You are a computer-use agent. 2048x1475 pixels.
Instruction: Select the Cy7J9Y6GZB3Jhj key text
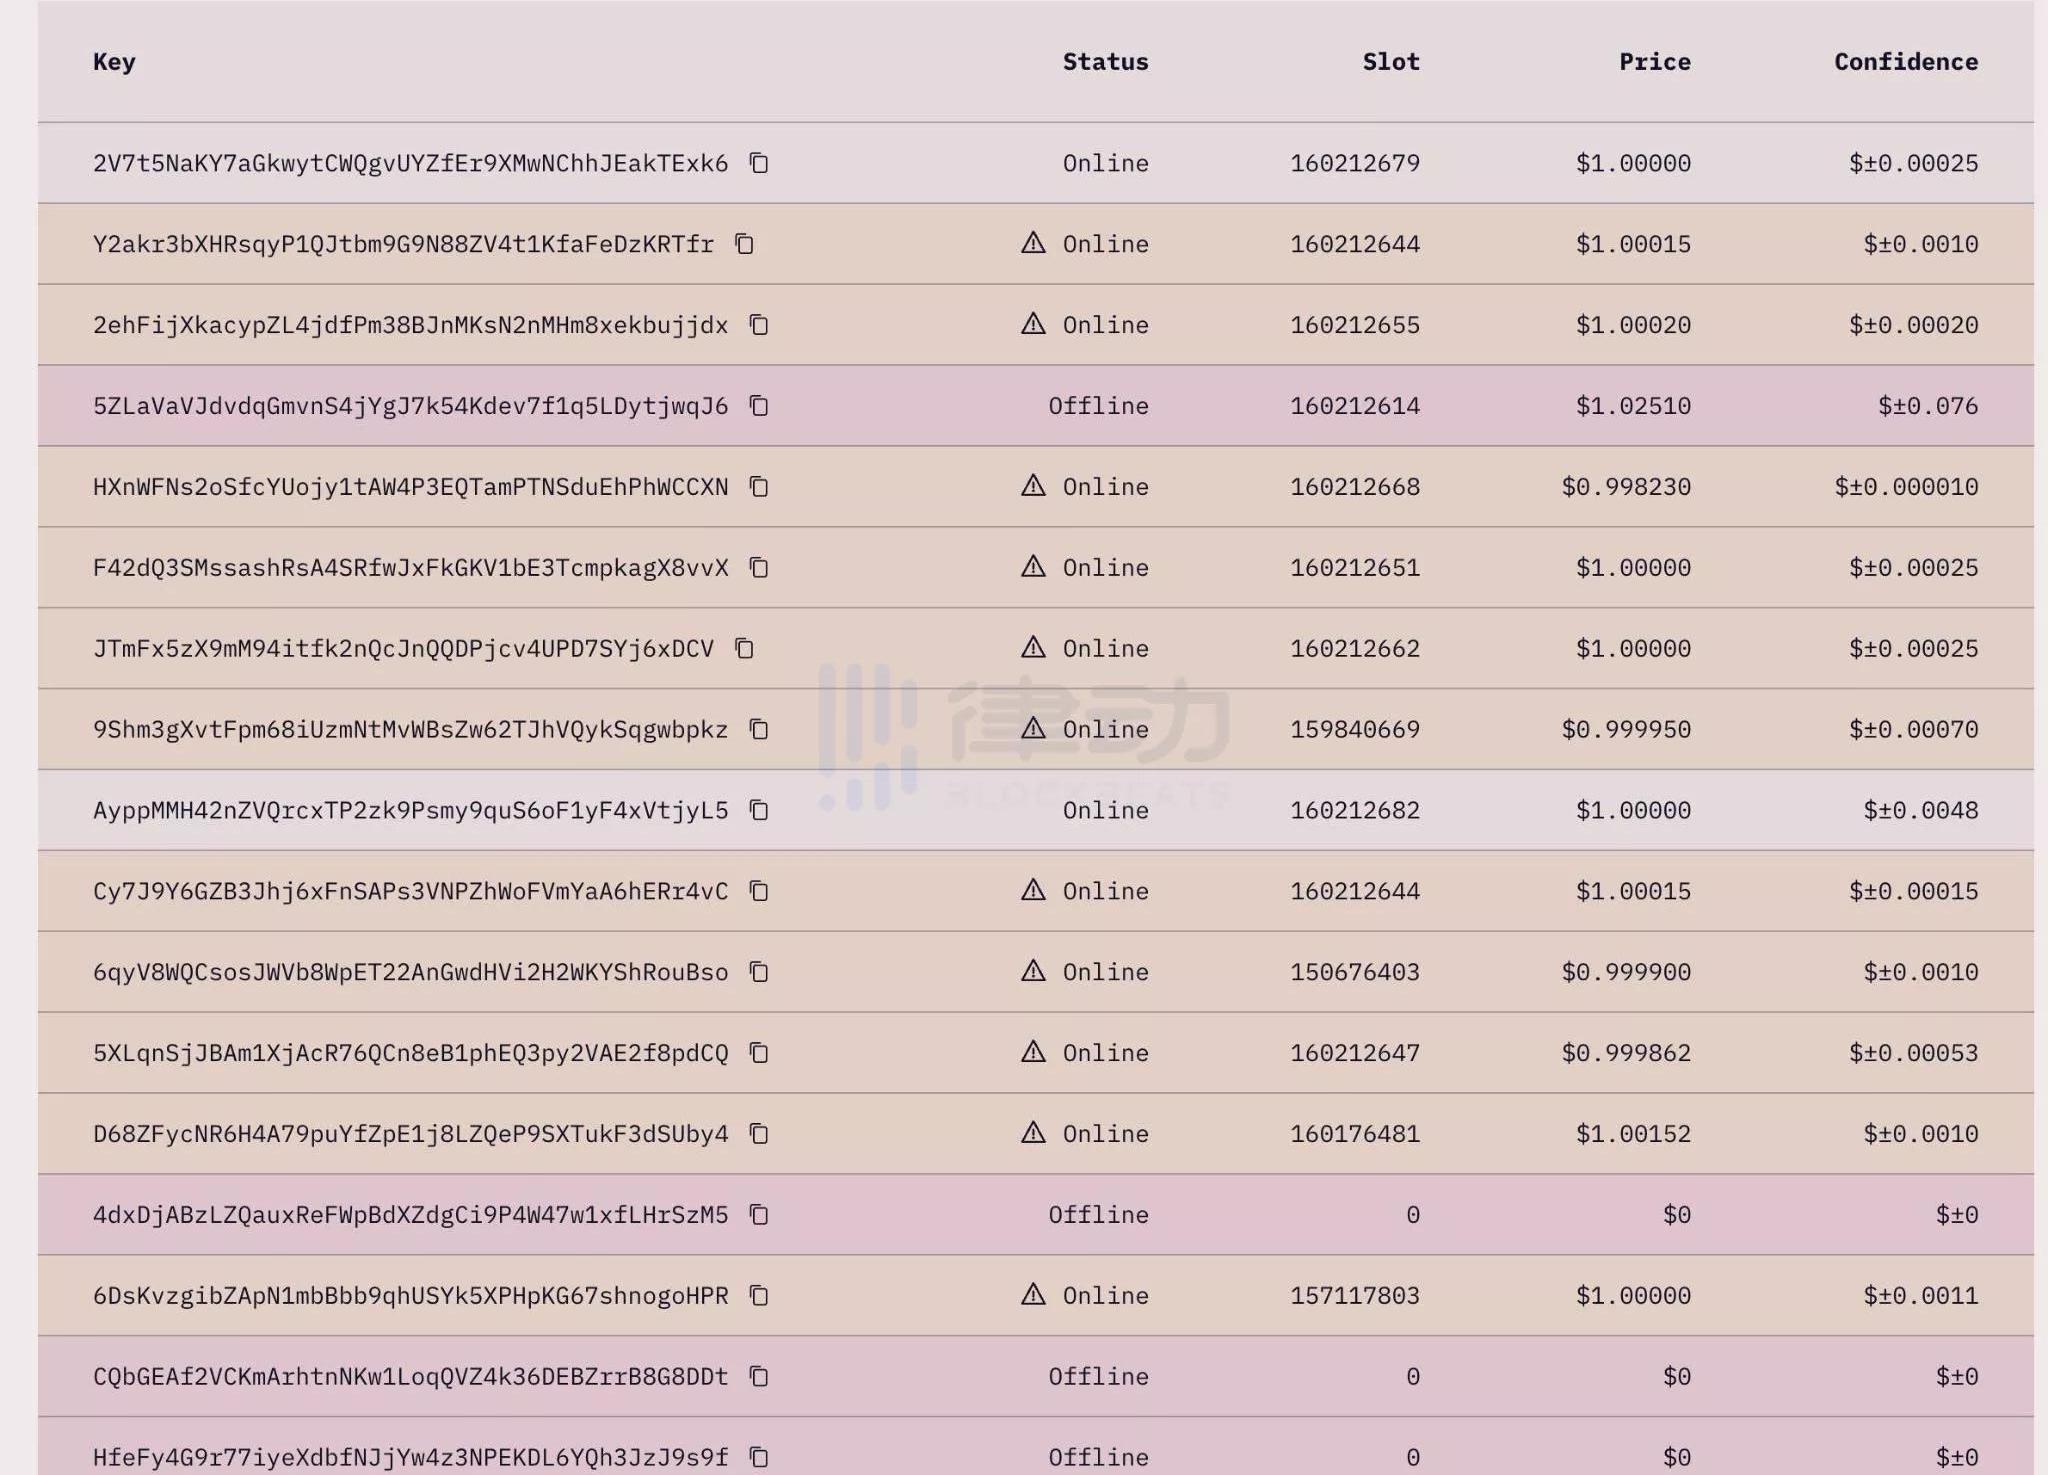[410, 892]
